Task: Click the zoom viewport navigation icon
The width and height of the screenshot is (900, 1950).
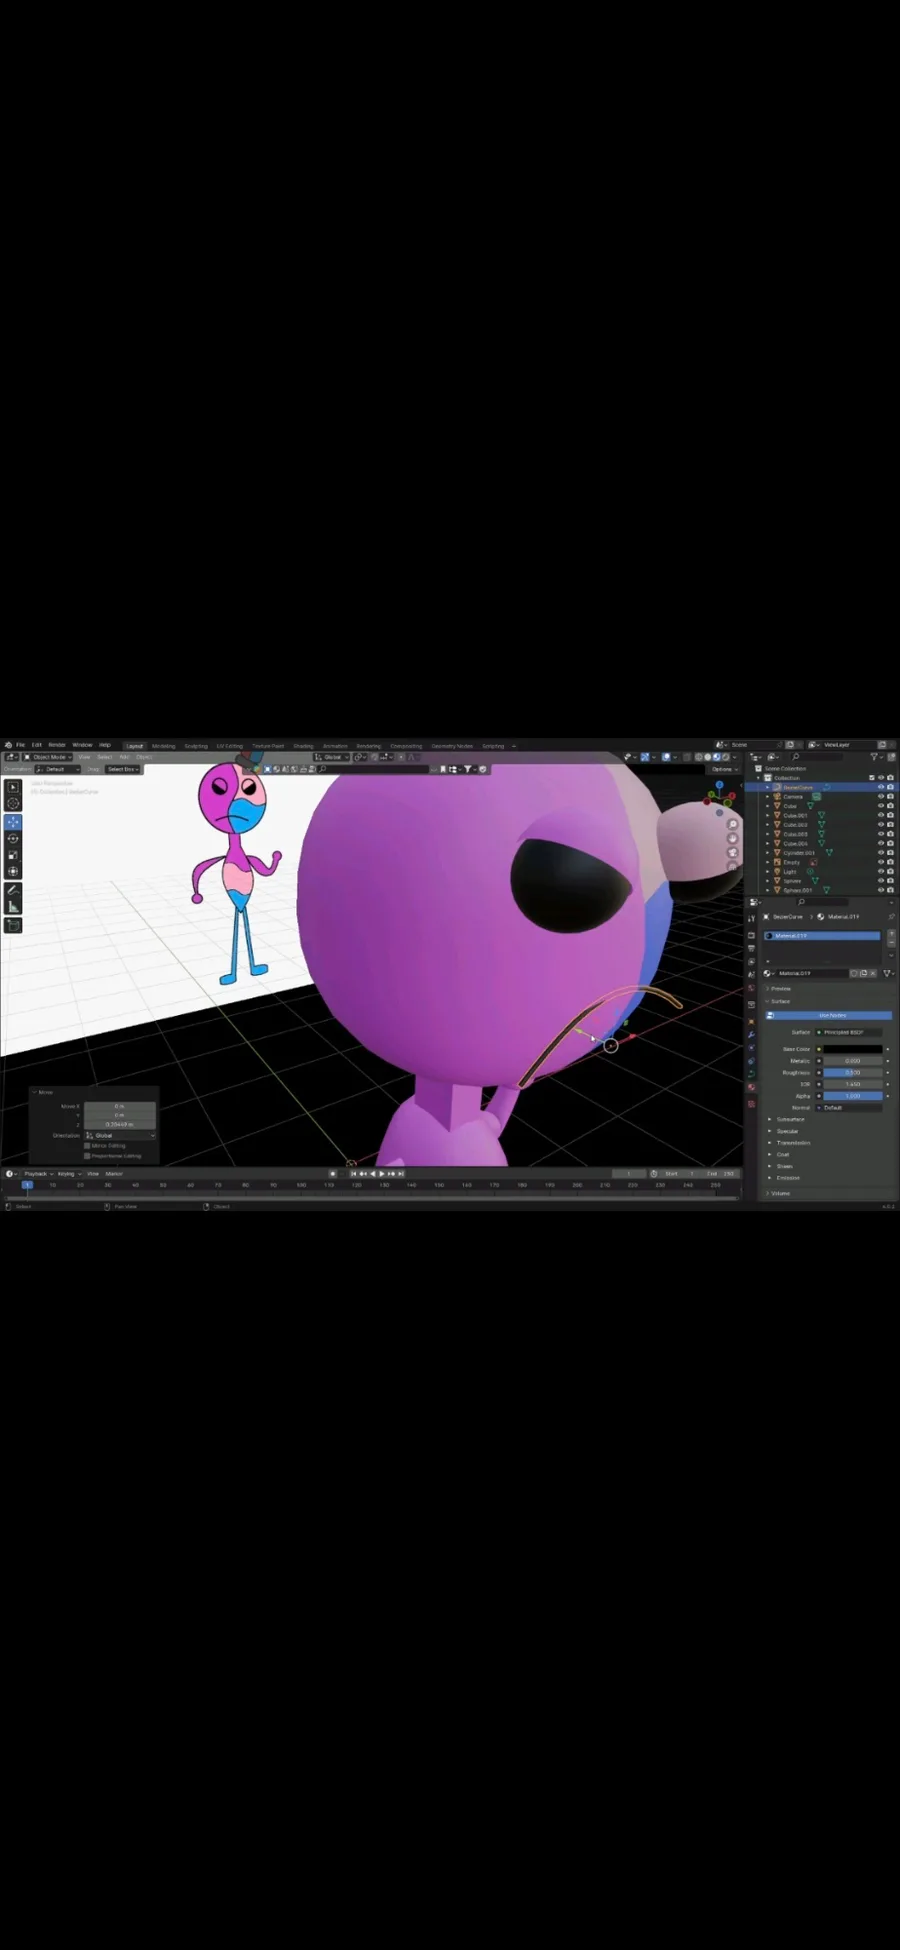Action: (x=732, y=824)
